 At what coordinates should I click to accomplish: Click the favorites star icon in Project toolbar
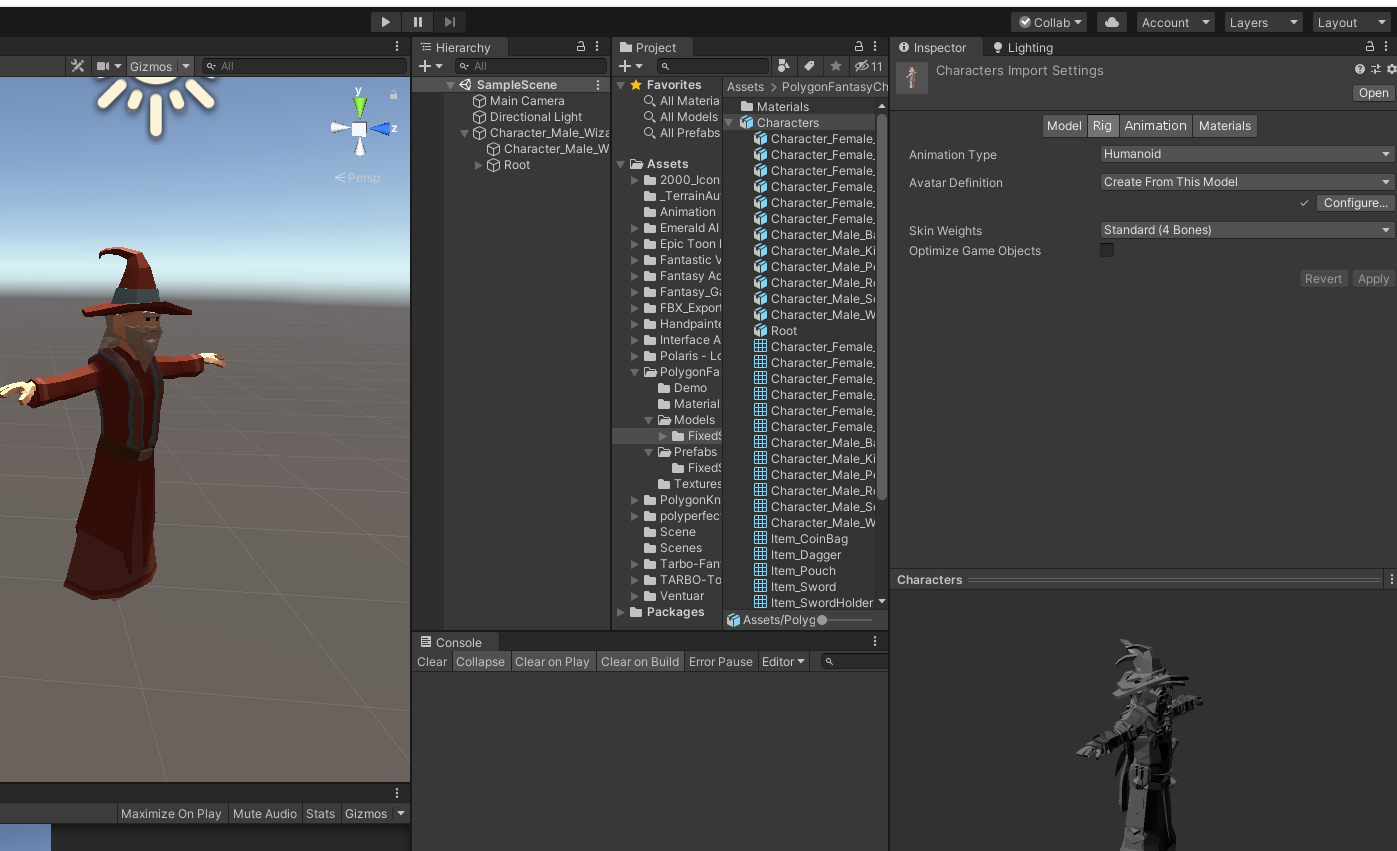[x=836, y=65]
